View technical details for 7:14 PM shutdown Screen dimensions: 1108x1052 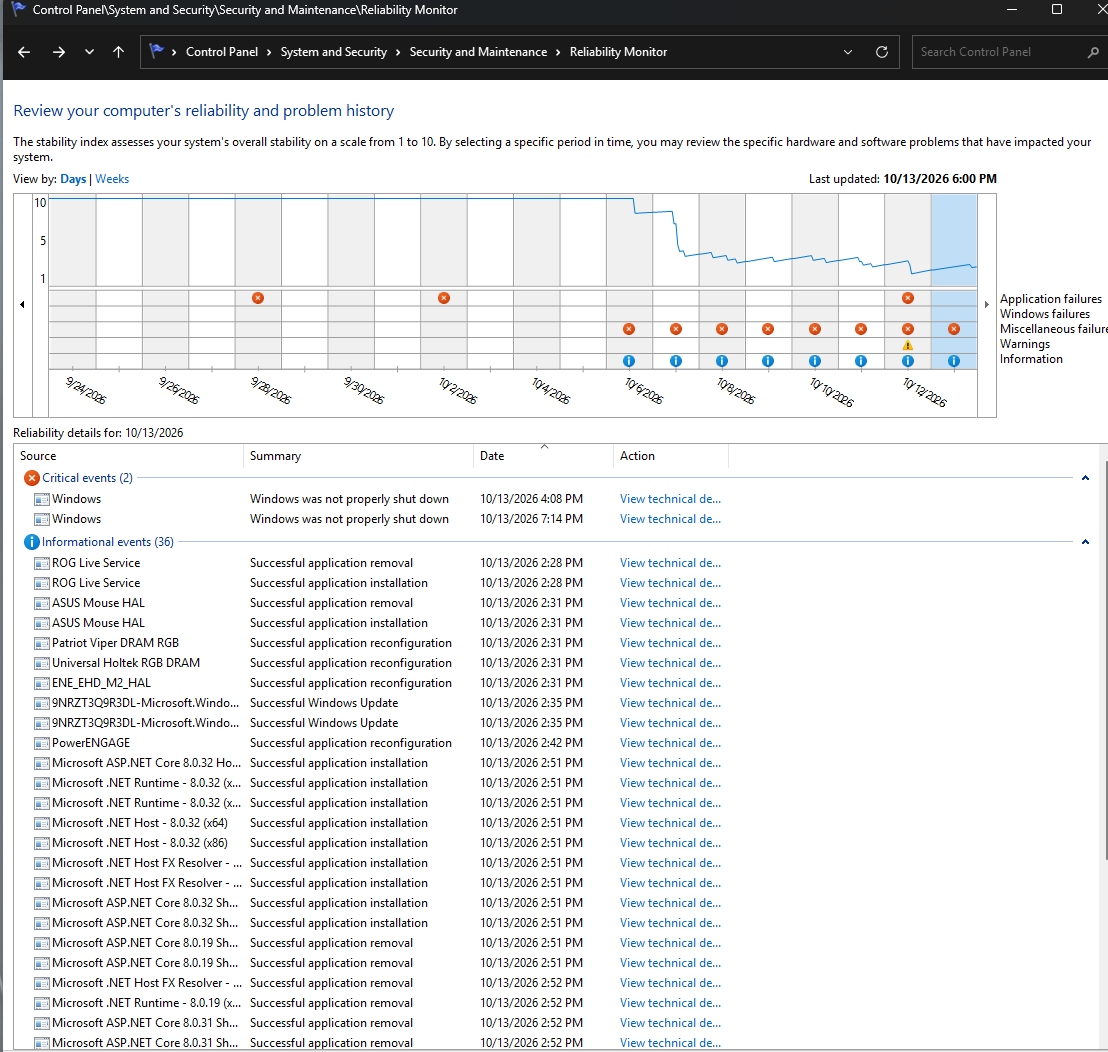coord(671,519)
